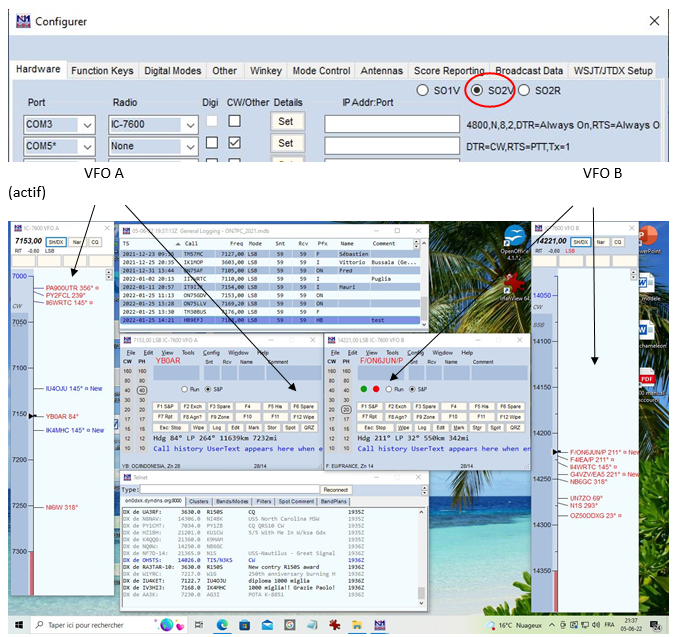Image resolution: width=676 pixels, height=637 pixels.
Task: Open the PDF manual desktop file
Action: tap(647, 384)
